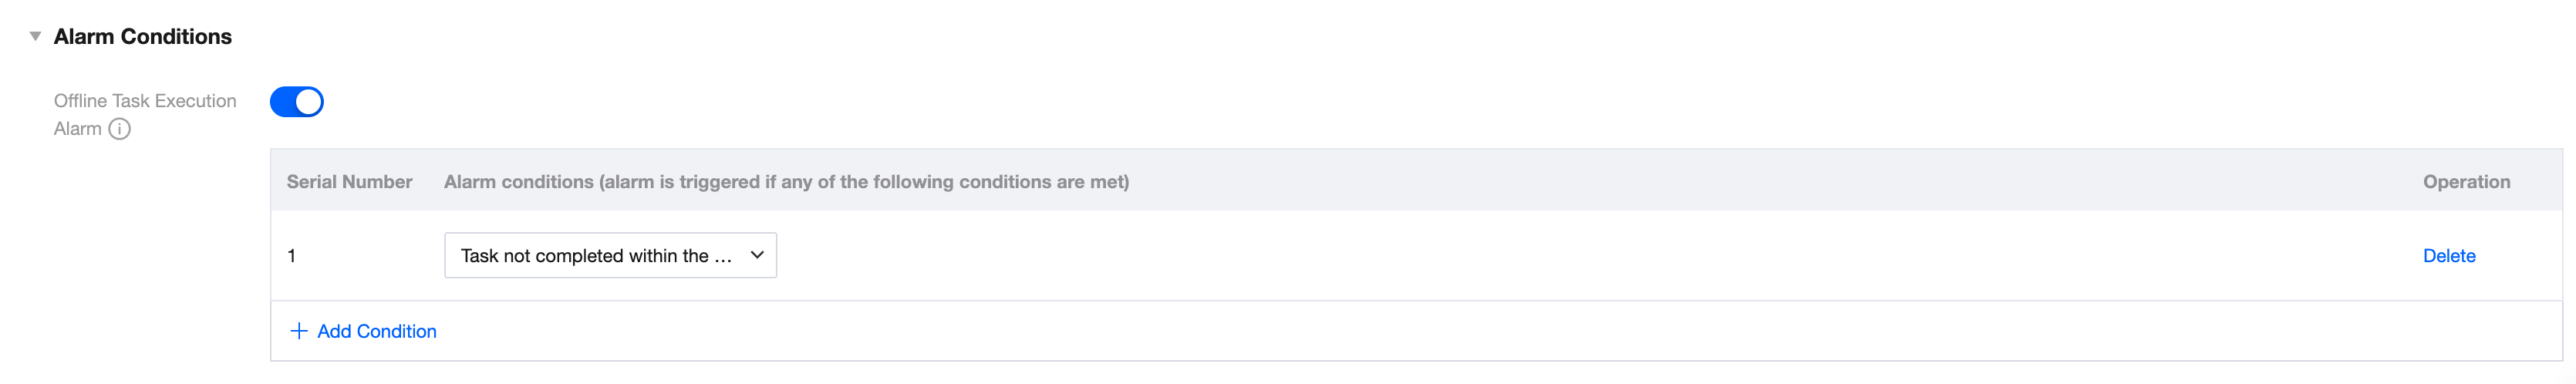This screenshot has width=2576, height=384.
Task: Click the Serial Number column header
Action: point(349,182)
